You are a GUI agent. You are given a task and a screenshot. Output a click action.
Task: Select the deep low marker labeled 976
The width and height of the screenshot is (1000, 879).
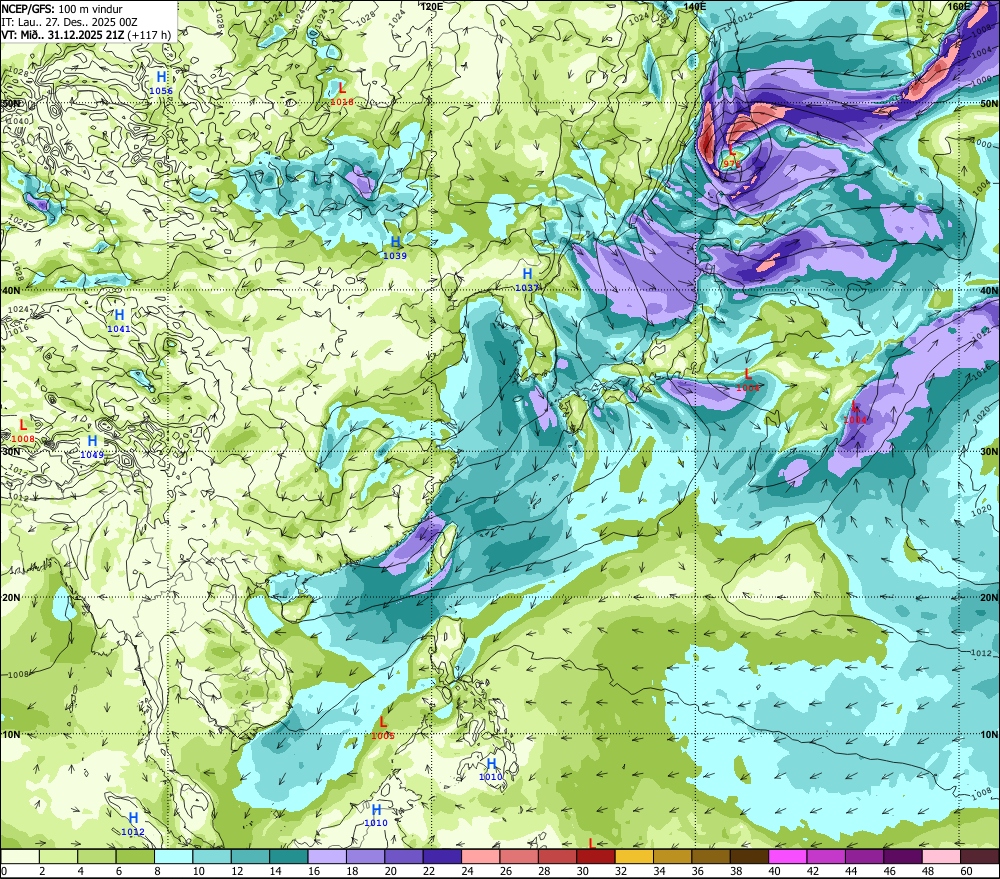(732, 156)
